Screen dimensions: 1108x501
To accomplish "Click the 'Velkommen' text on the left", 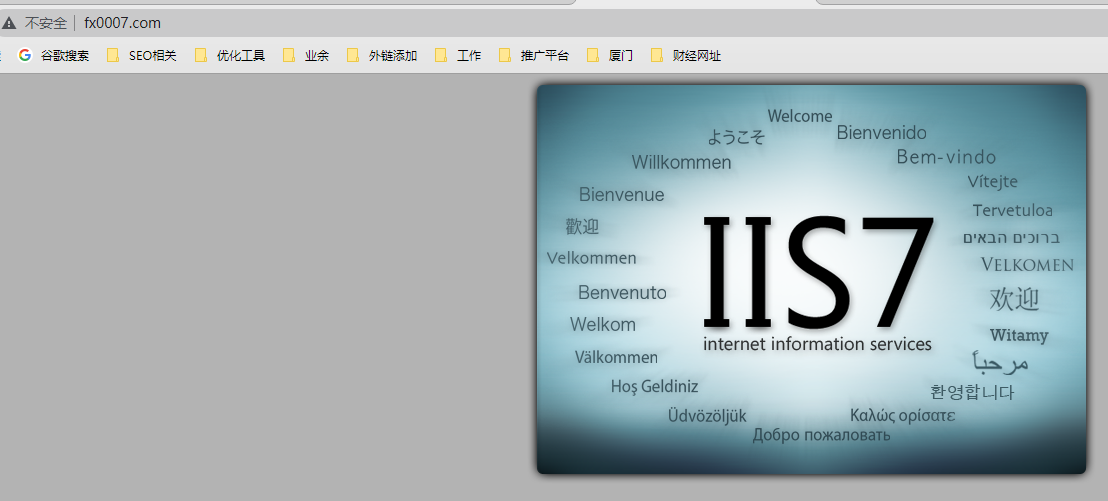I will click(x=591, y=258).
